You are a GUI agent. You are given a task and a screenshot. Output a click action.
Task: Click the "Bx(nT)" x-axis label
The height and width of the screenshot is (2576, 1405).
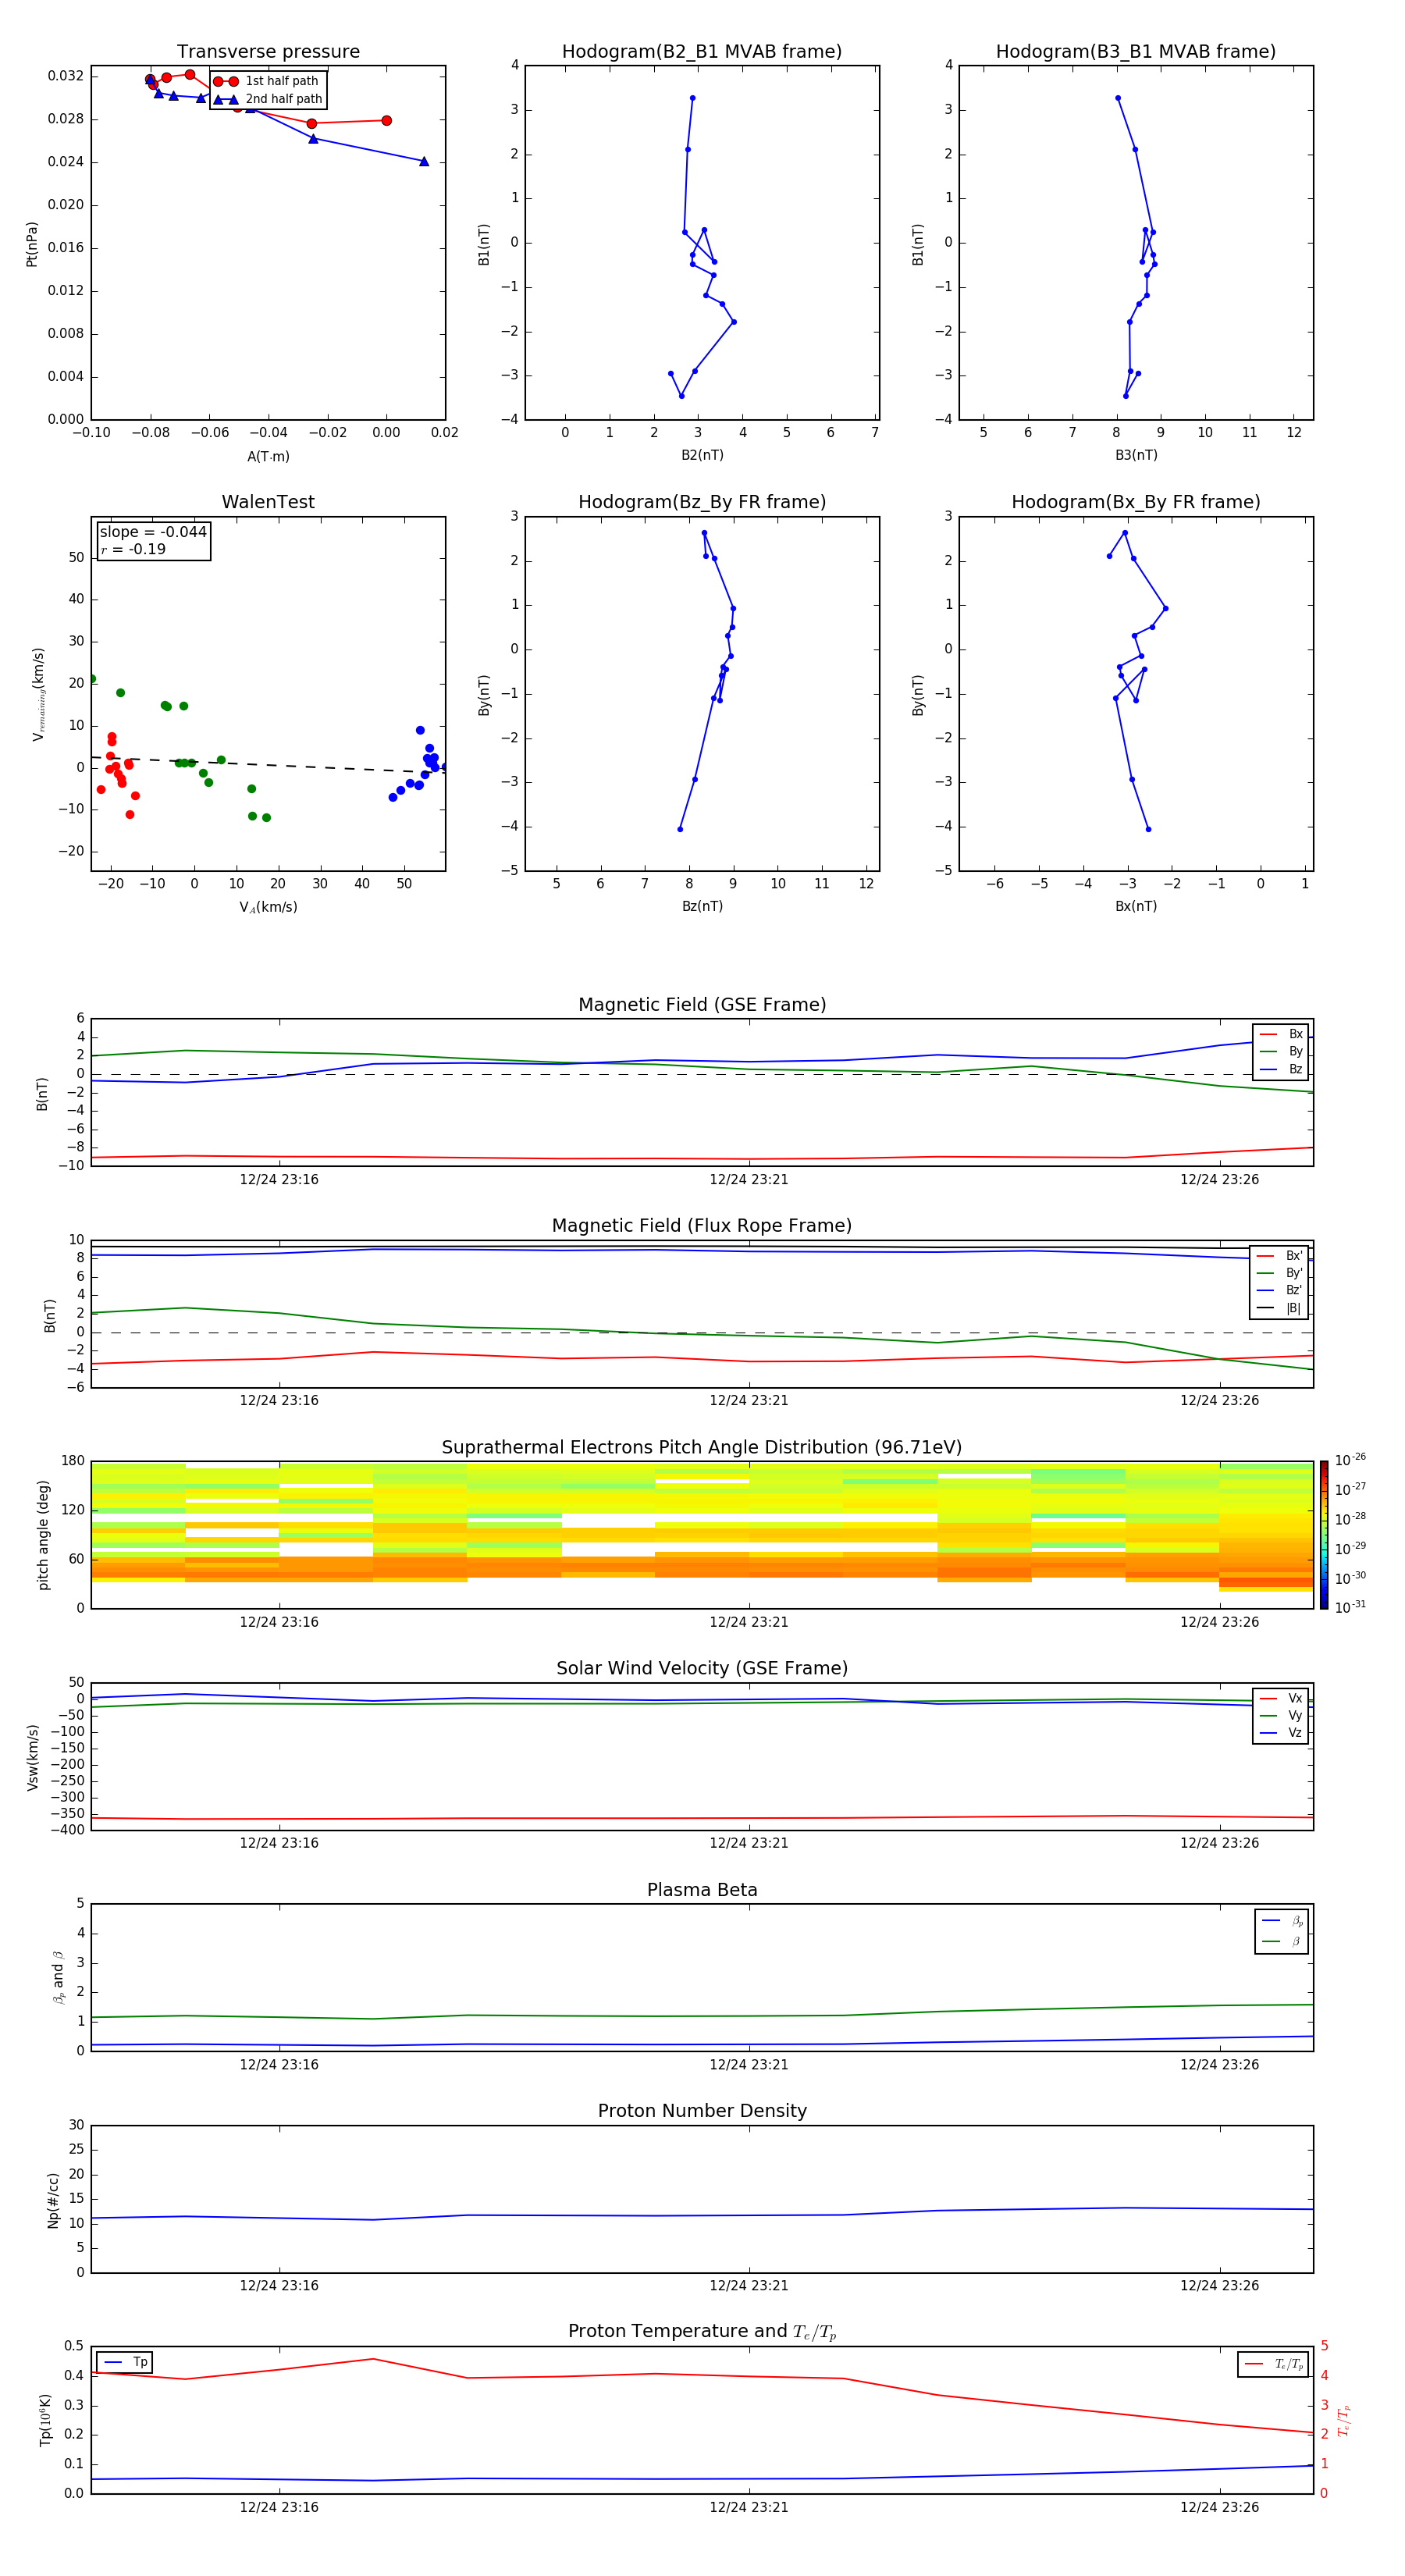pos(1136,906)
